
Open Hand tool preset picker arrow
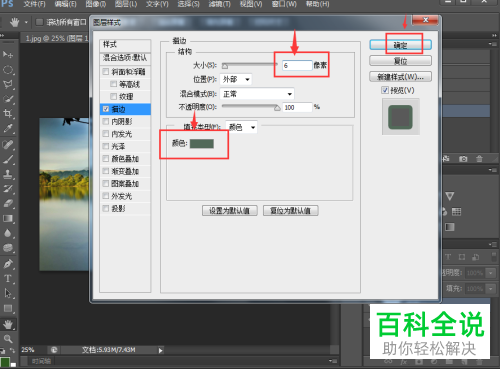tap(26, 23)
